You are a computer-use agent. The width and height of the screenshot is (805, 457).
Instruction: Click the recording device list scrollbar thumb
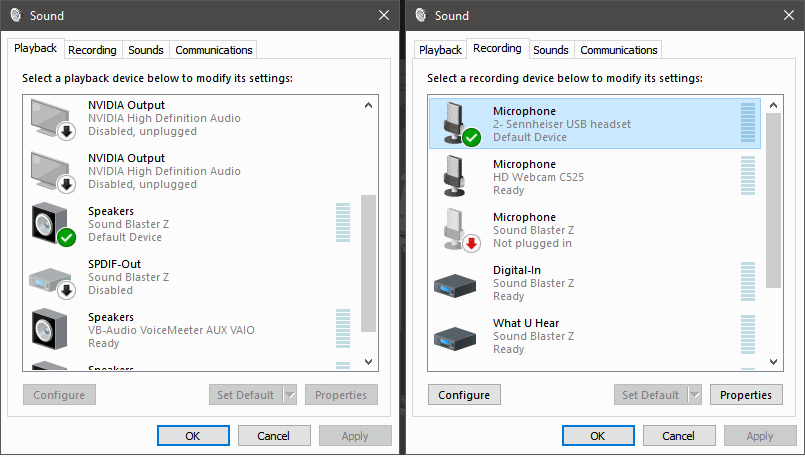[773, 200]
